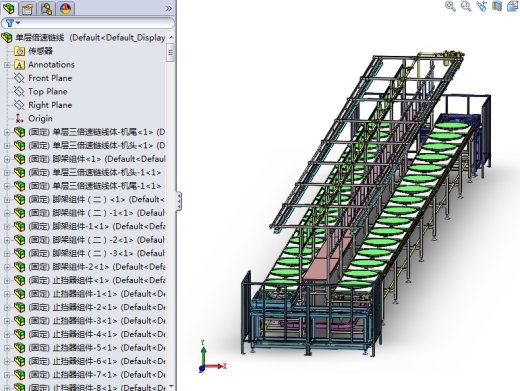Open the View Orientation cube icon
This screenshot has height=391, width=520.
click(x=512, y=6)
